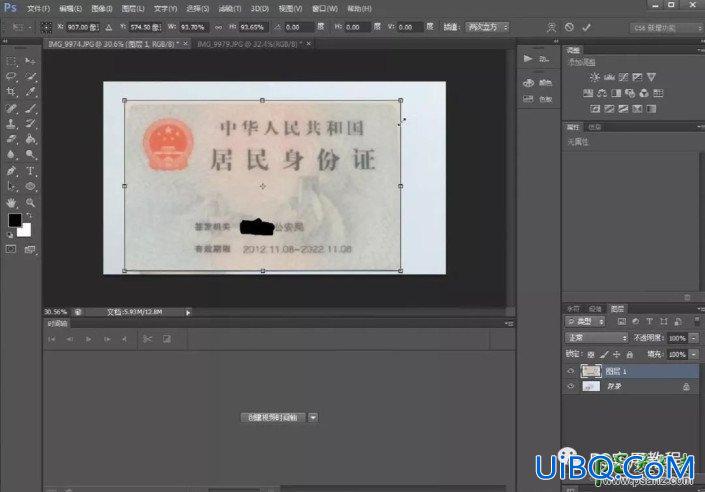Select the Spot Healing Brush tool

point(11,108)
